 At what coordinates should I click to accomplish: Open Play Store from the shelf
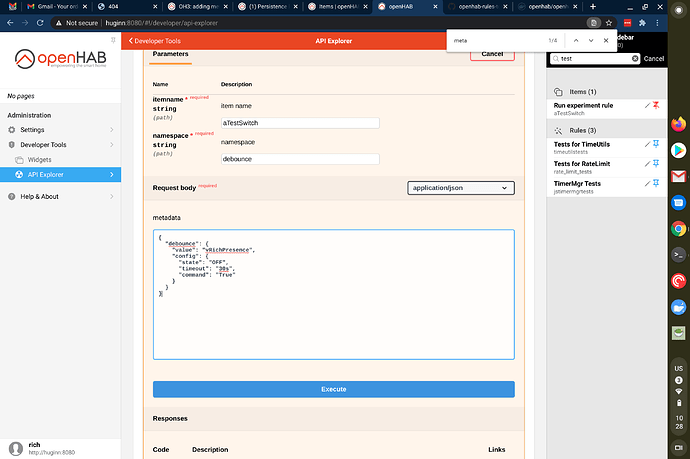(x=679, y=151)
